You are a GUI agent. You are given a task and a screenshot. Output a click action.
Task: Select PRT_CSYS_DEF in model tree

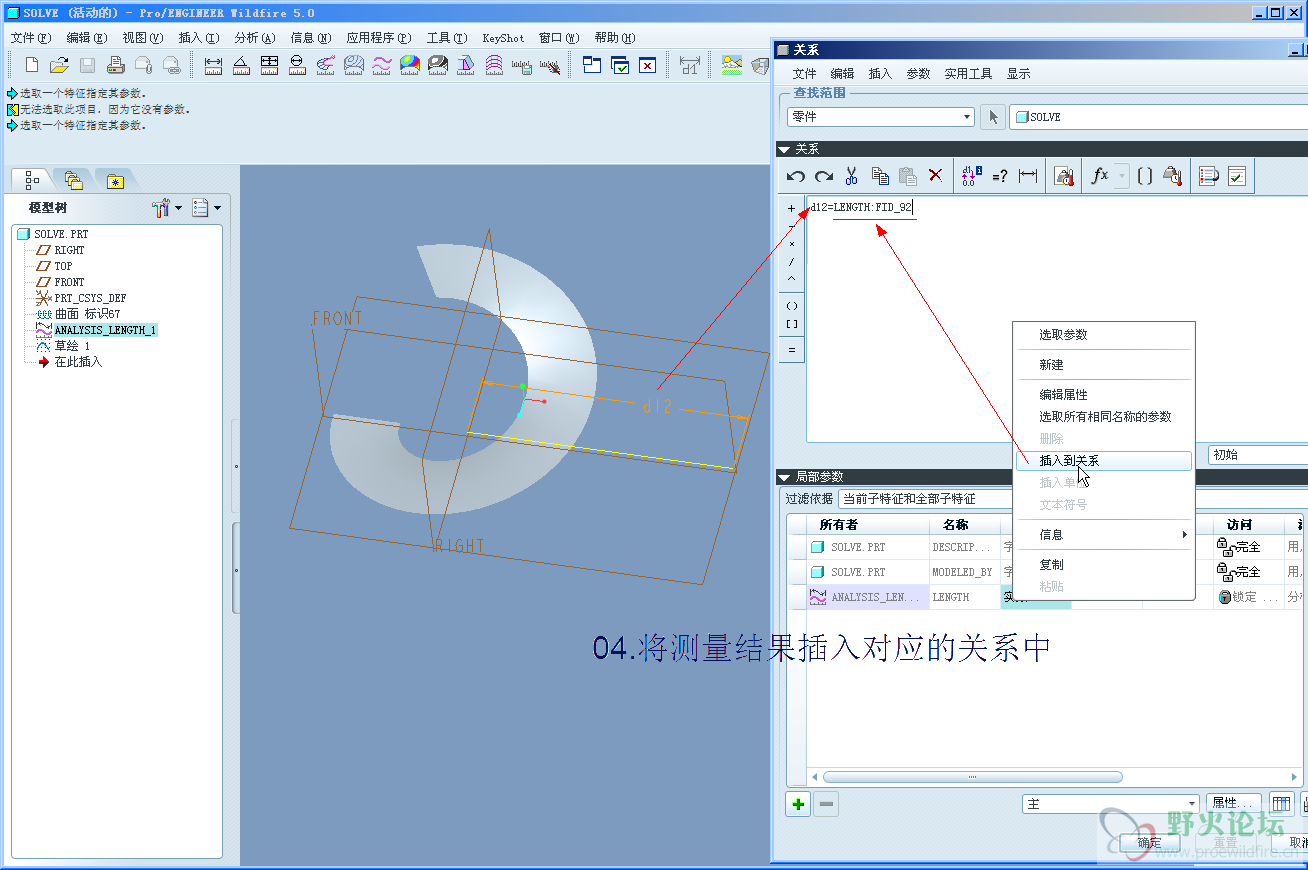(x=90, y=298)
